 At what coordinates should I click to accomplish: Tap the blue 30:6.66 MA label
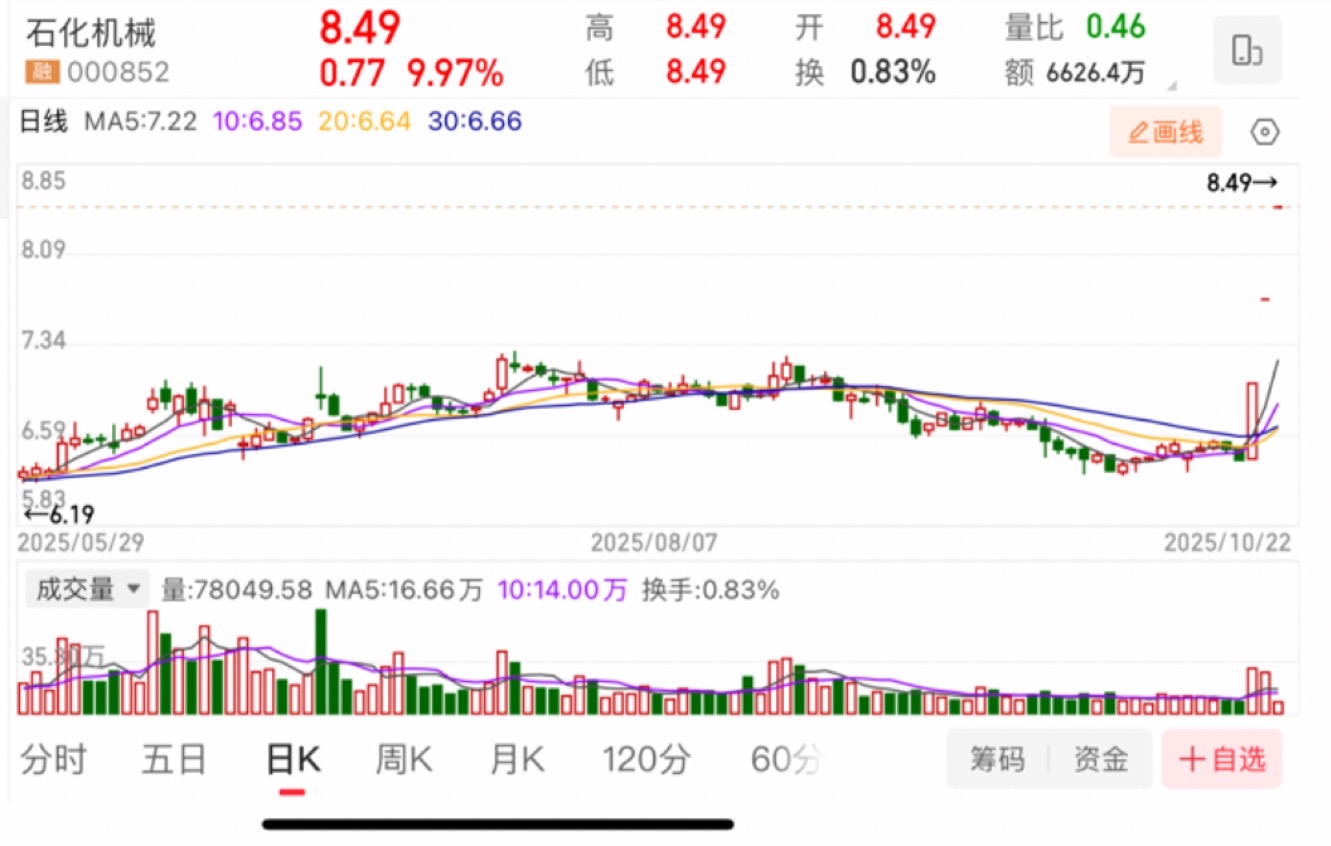click(475, 122)
